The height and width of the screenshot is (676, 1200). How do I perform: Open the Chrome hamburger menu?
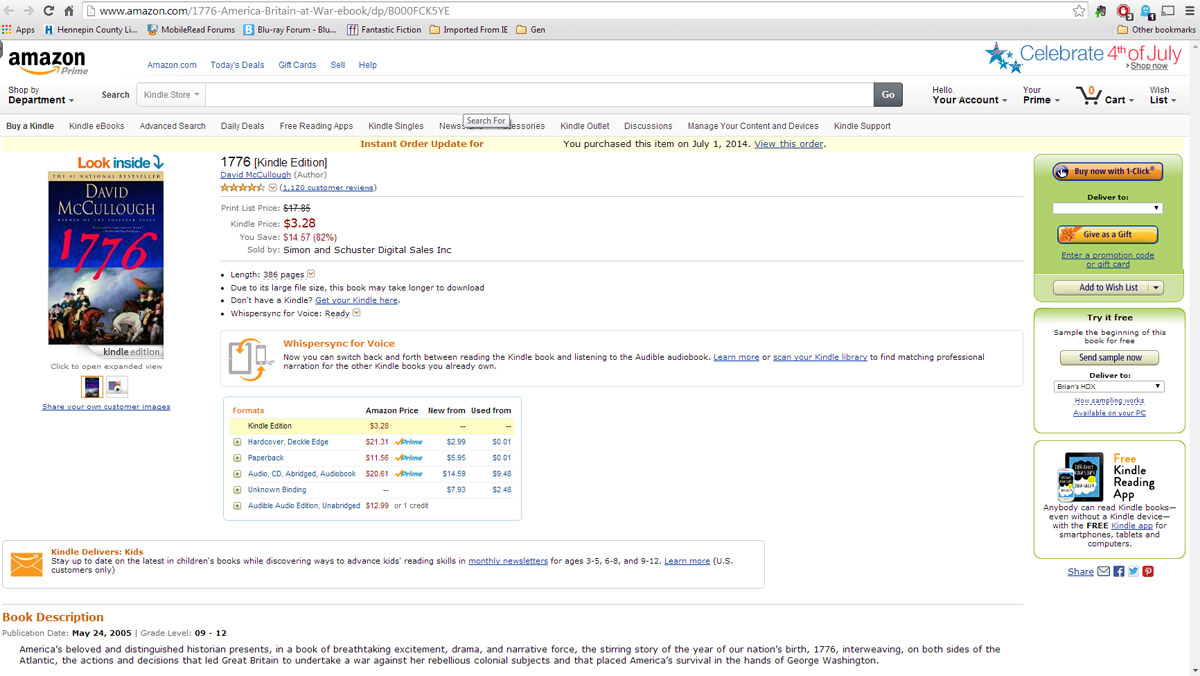(x=1189, y=11)
